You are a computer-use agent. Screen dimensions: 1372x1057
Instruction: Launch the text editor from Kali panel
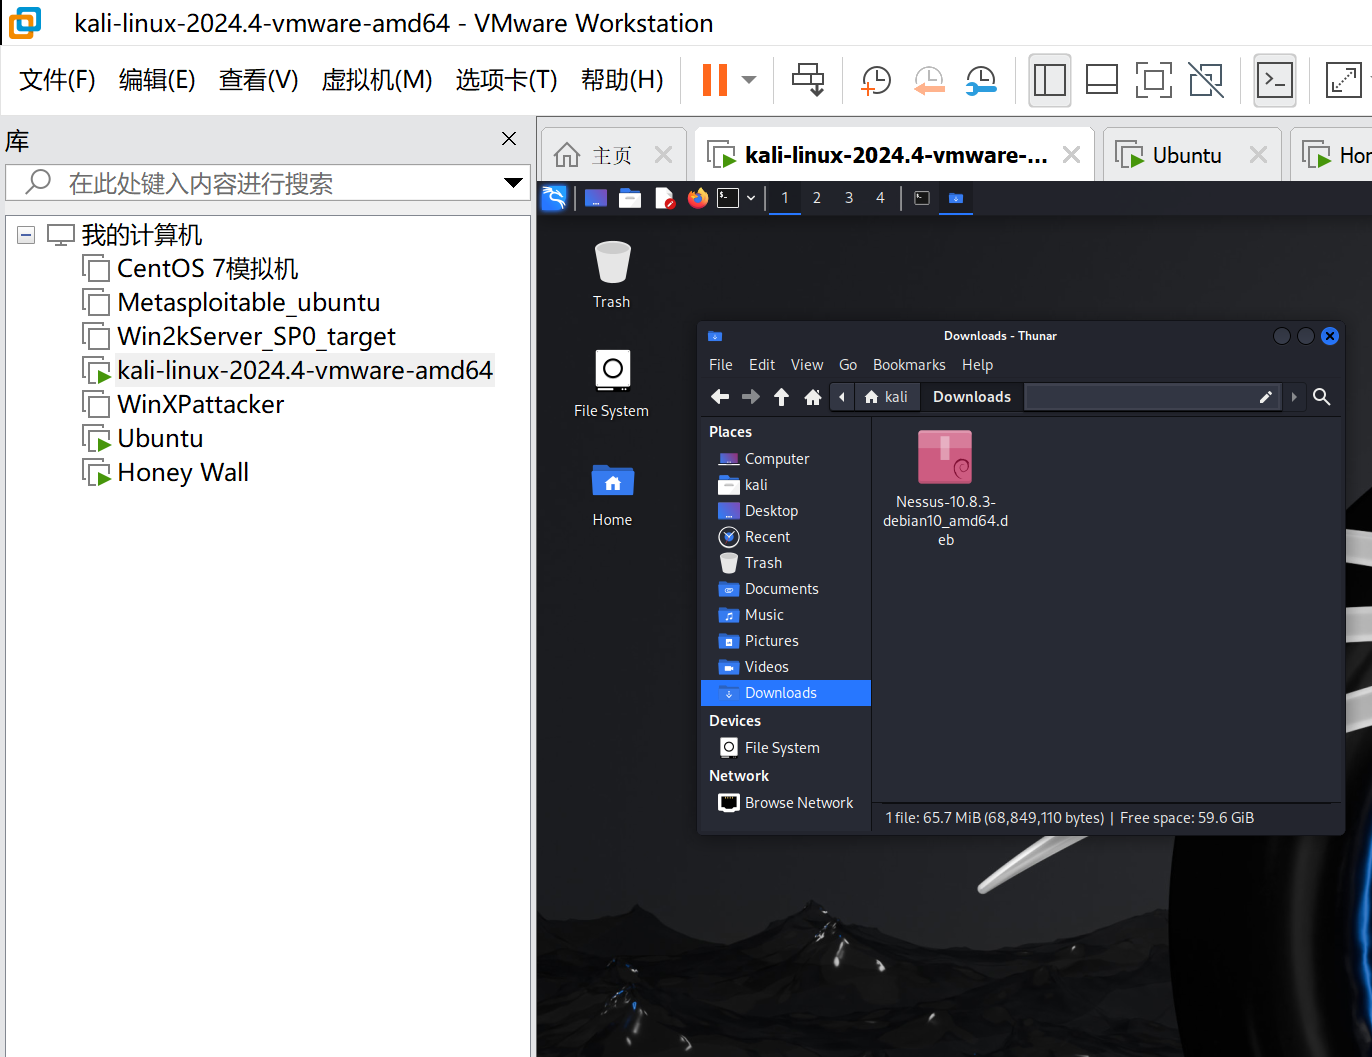[664, 198]
